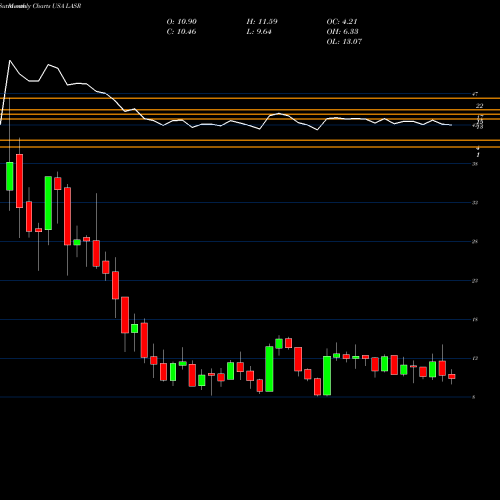Select the high value H: 11.59

[x=262, y=22]
